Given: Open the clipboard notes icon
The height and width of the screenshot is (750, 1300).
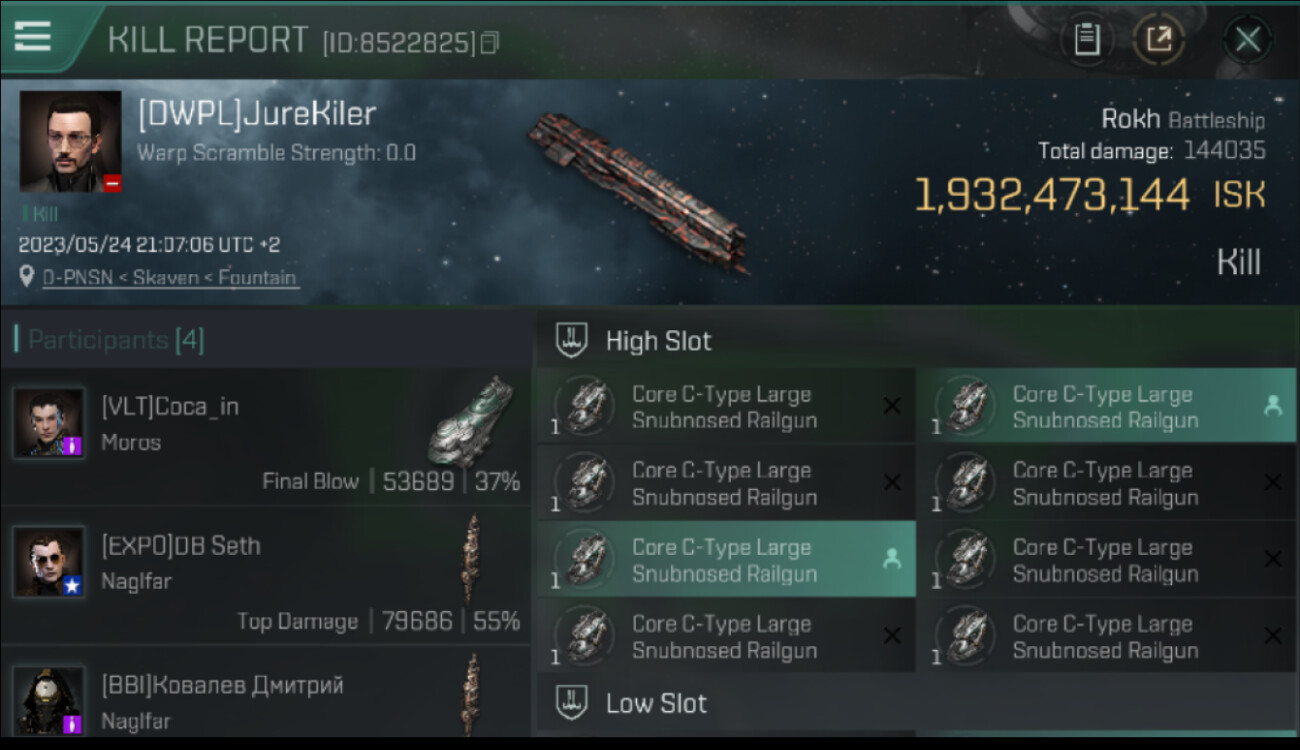Looking at the screenshot, I should pyautogui.click(x=1087, y=40).
